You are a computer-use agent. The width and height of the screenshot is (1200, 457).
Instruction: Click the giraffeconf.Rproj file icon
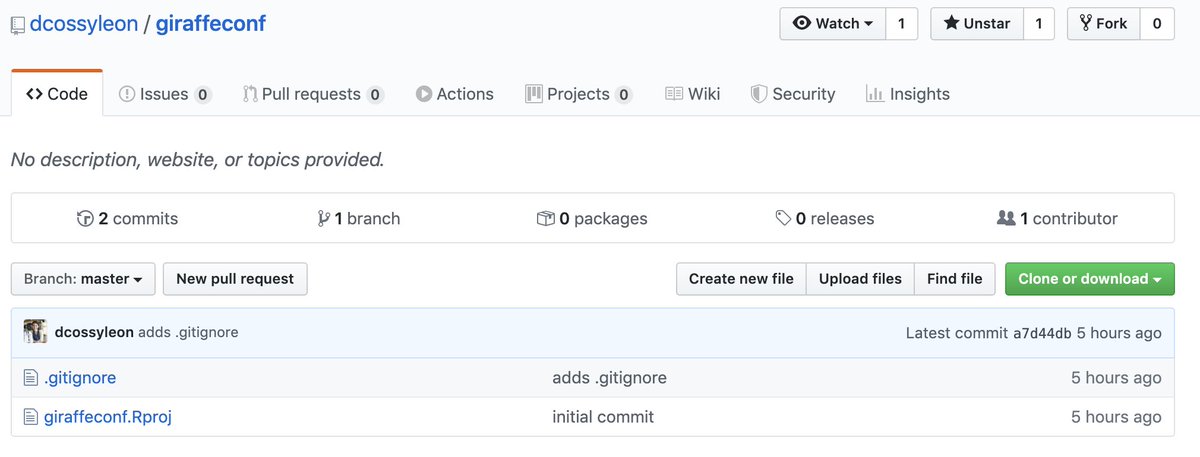coord(30,417)
